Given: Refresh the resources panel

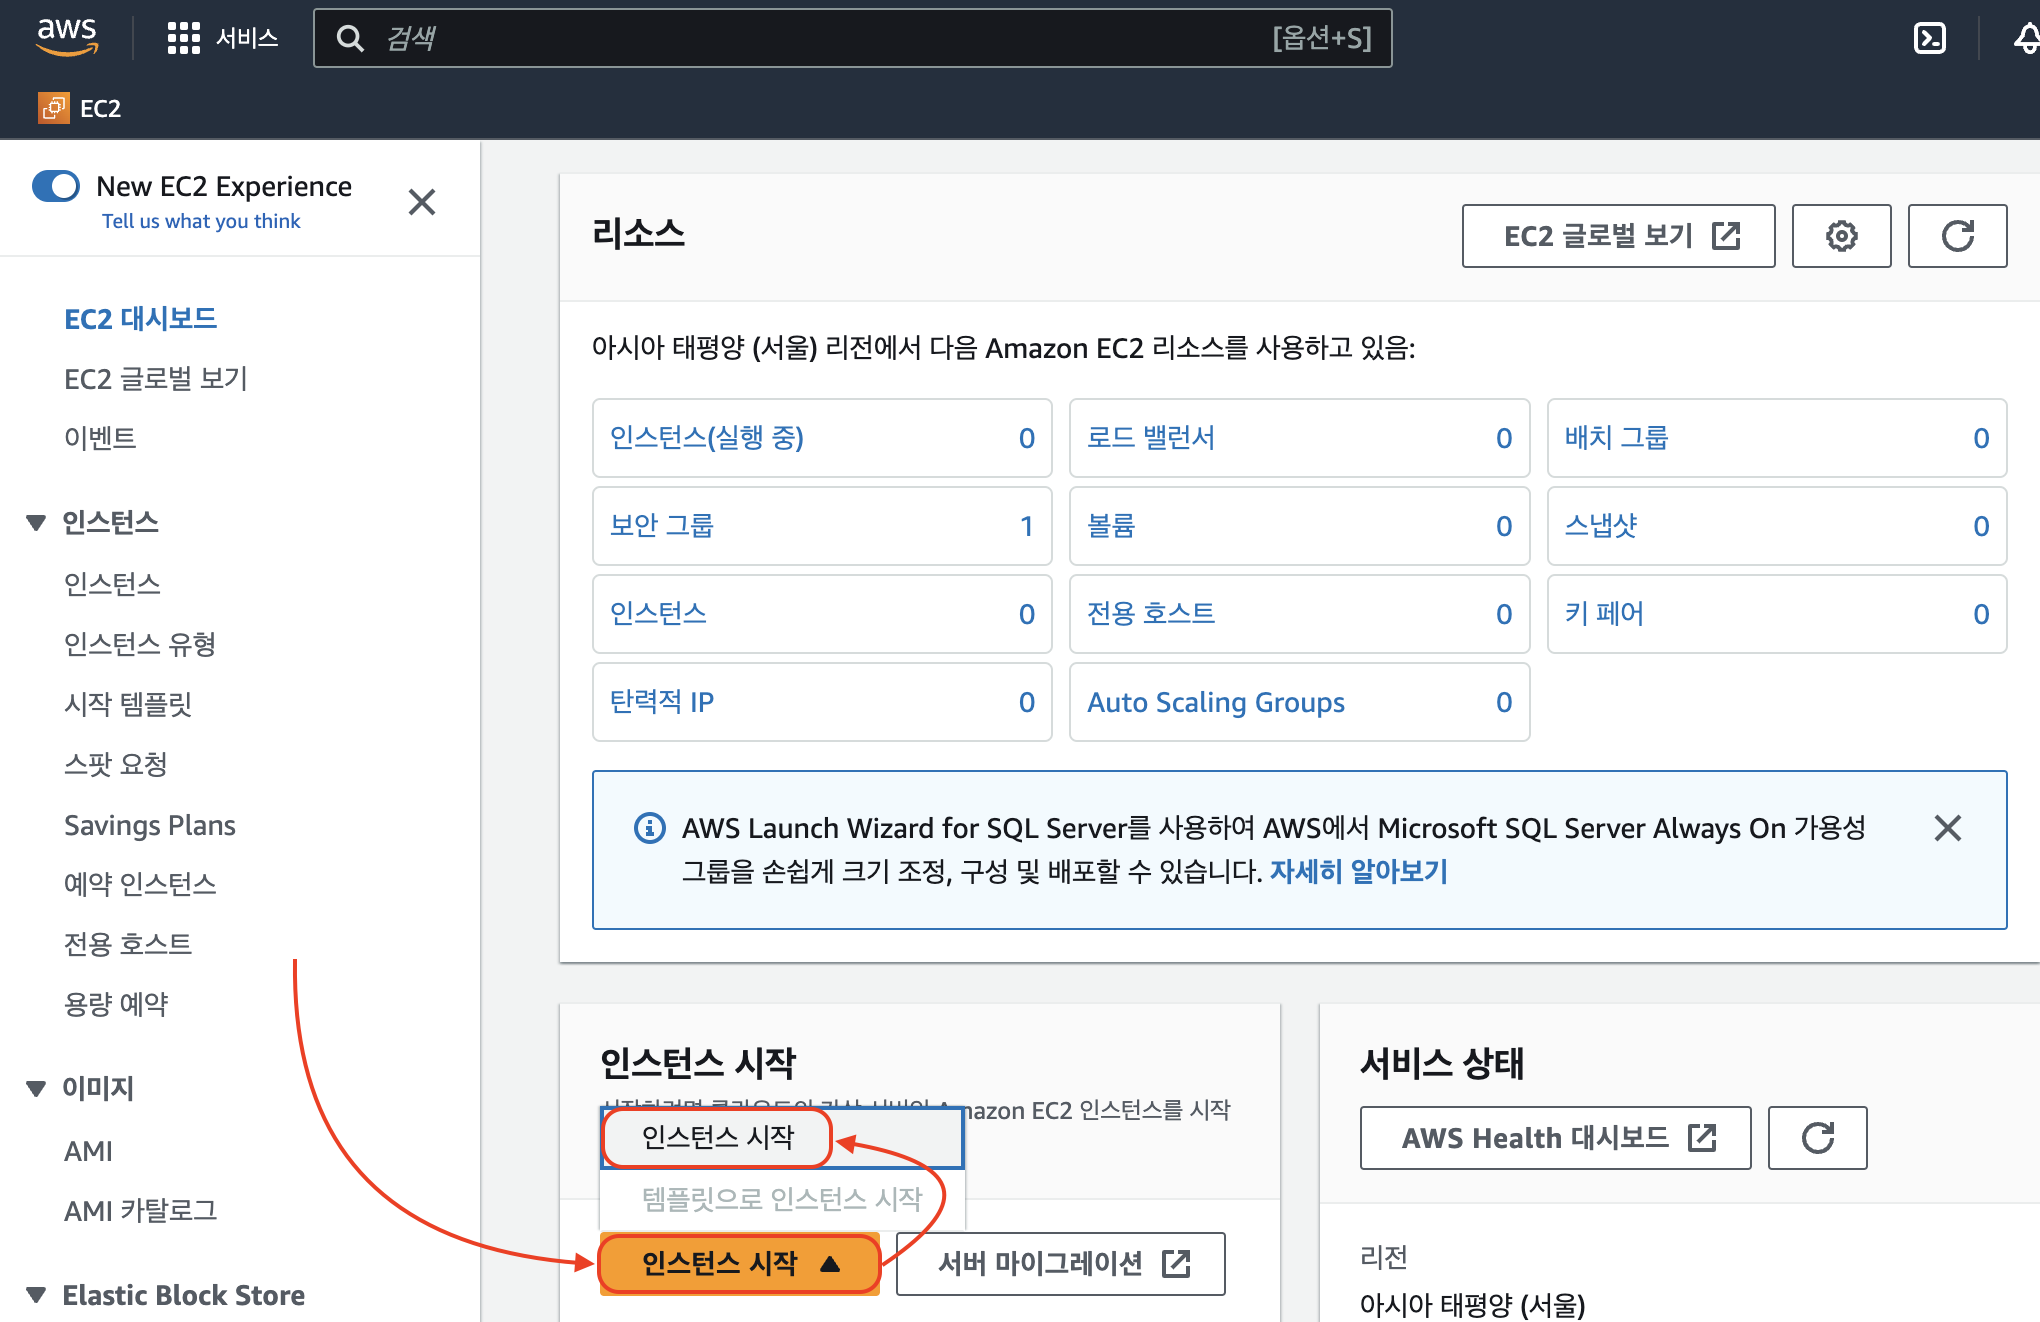Looking at the screenshot, I should (x=1957, y=236).
